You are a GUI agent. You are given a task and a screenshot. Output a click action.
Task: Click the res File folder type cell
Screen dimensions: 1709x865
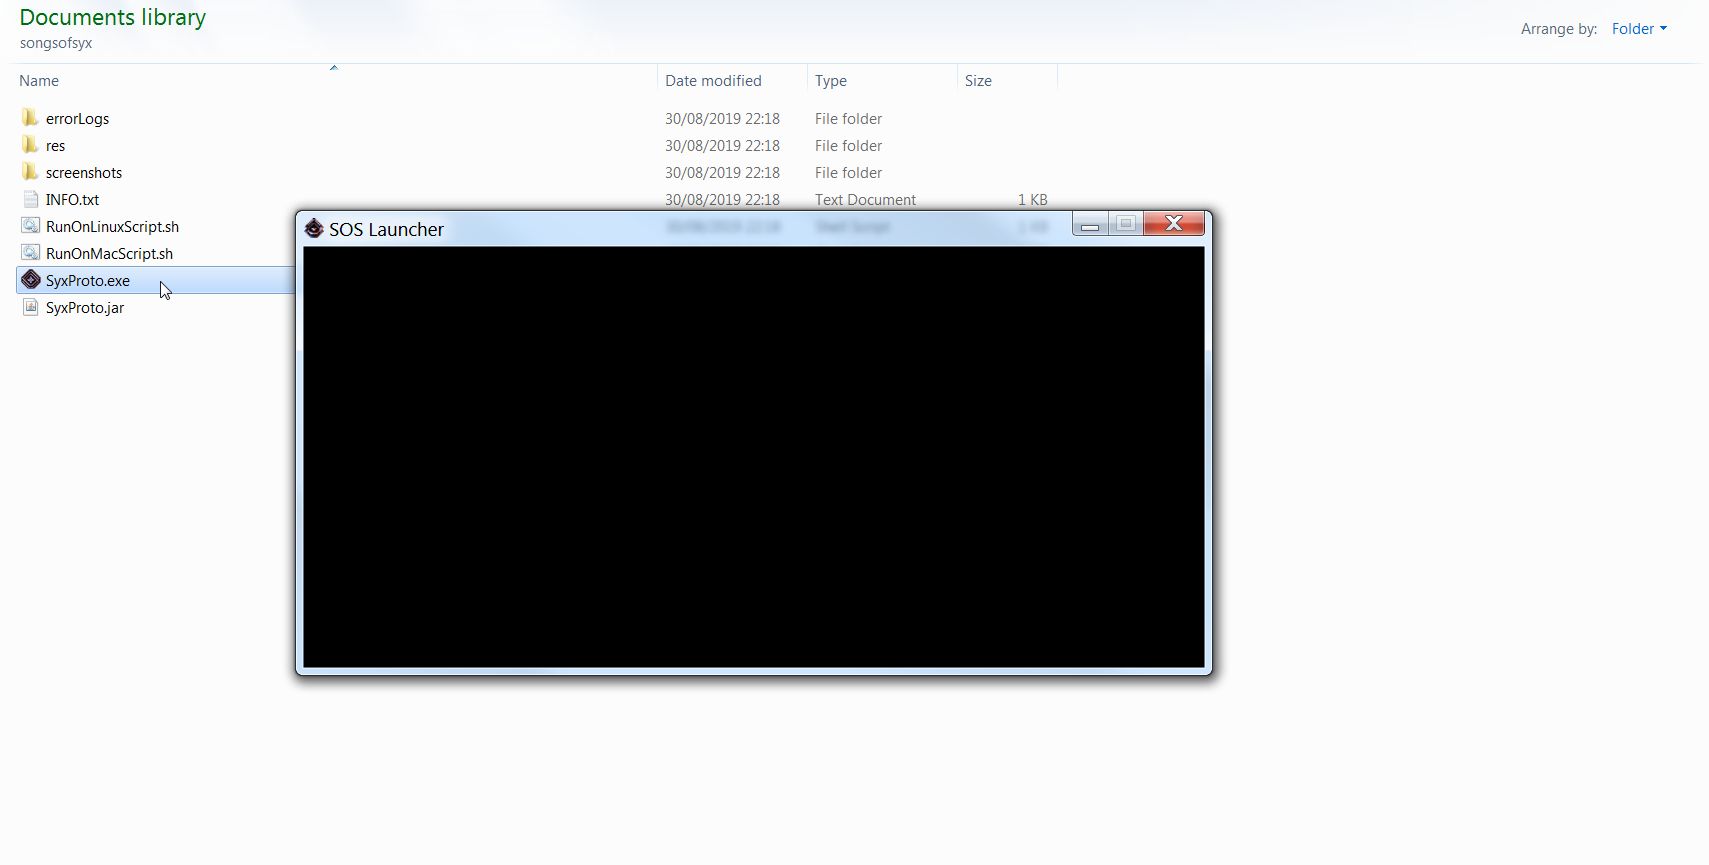pos(848,146)
